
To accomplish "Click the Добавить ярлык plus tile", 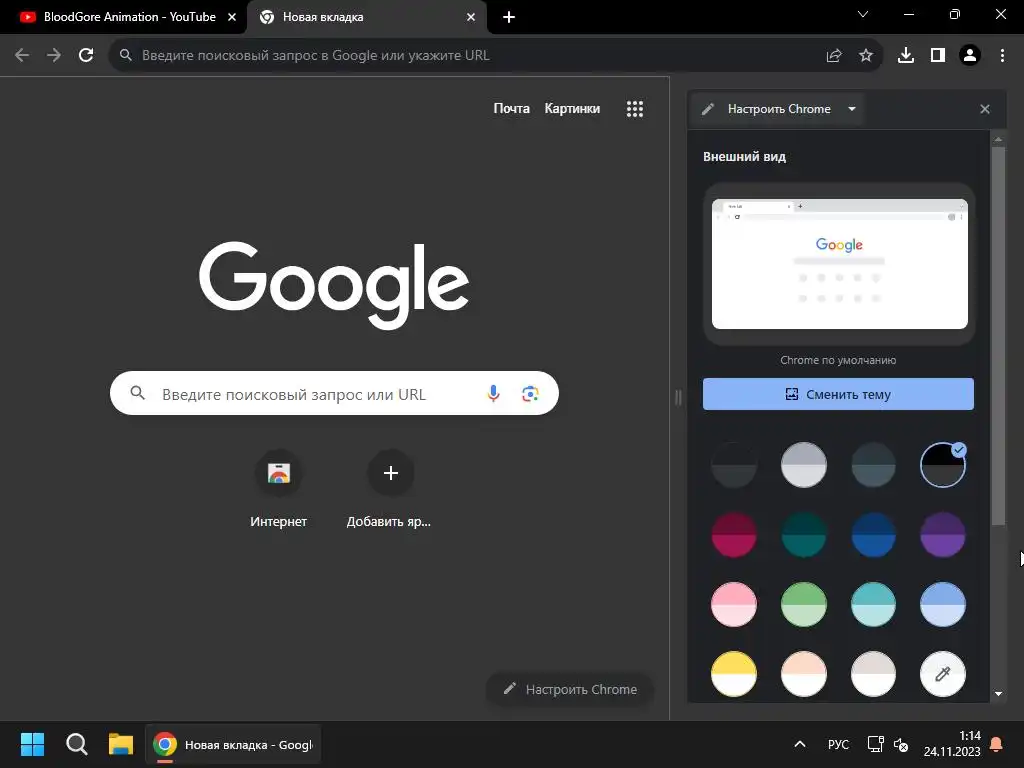I will (x=391, y=490).
